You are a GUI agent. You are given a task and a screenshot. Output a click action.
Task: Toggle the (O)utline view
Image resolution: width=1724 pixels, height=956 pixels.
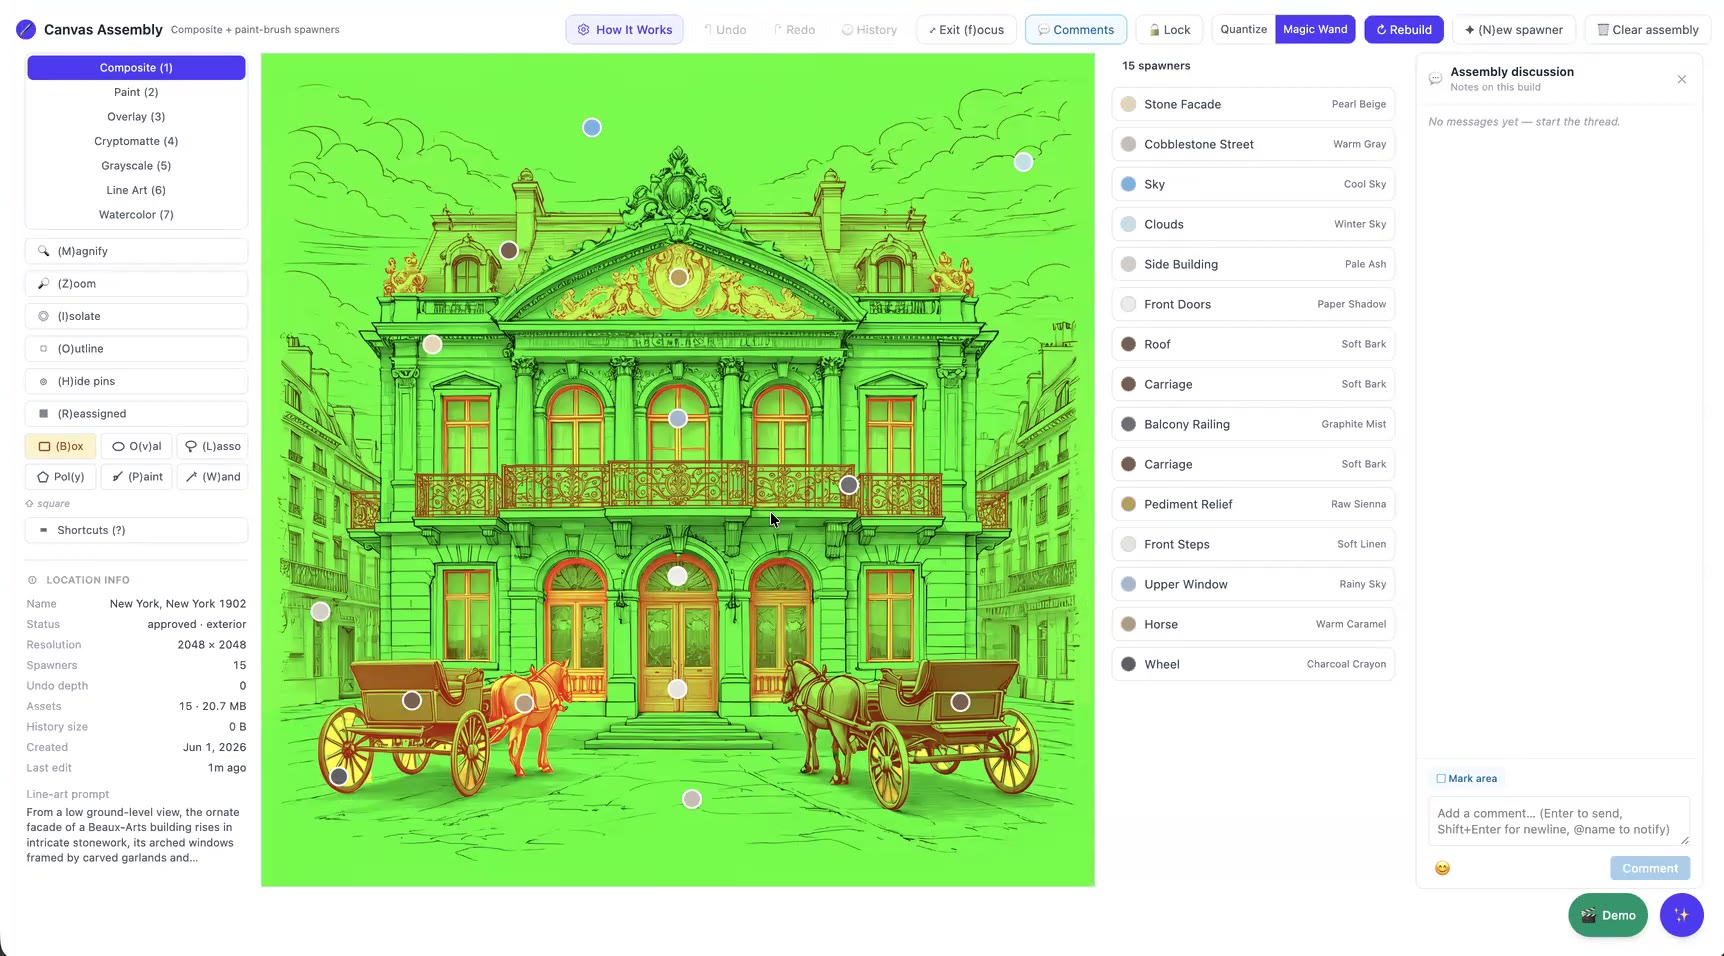tap(136, 349)
